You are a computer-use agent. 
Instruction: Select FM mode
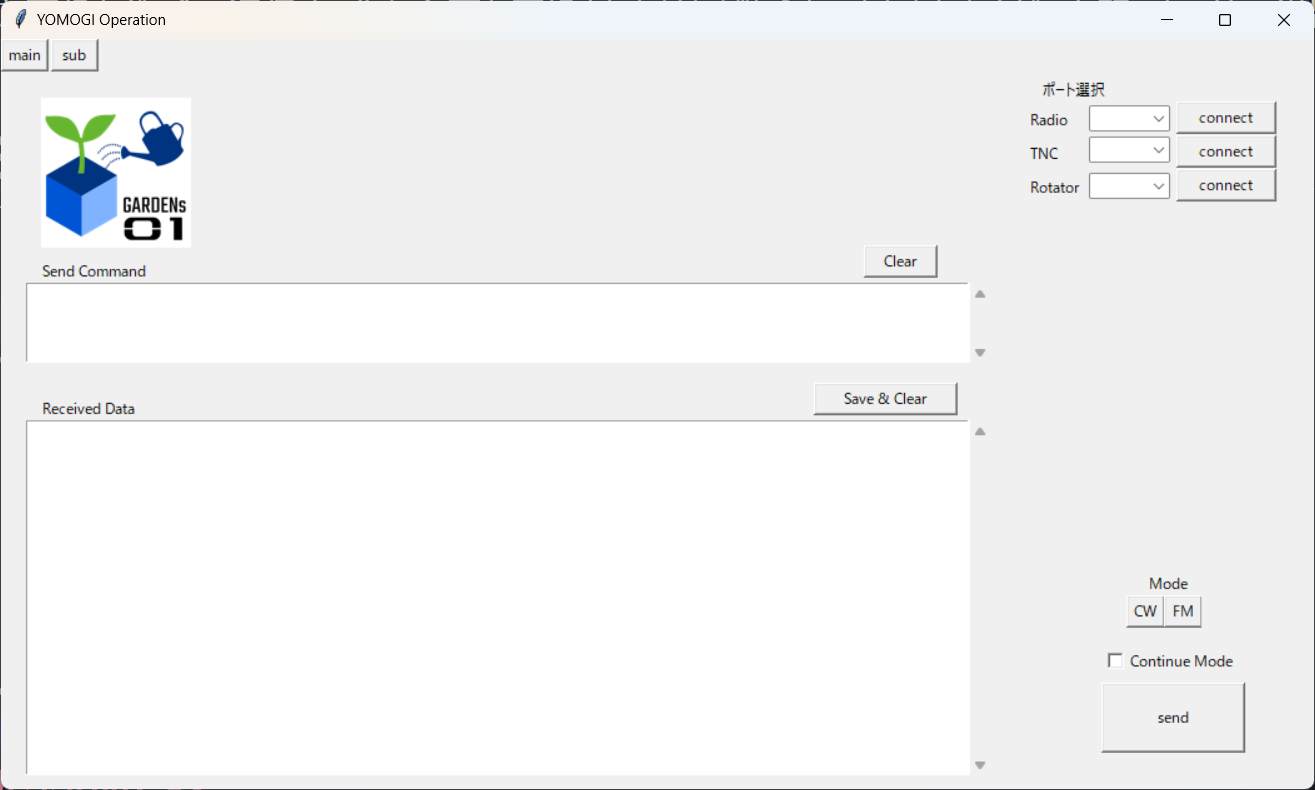coord(1183,611)
